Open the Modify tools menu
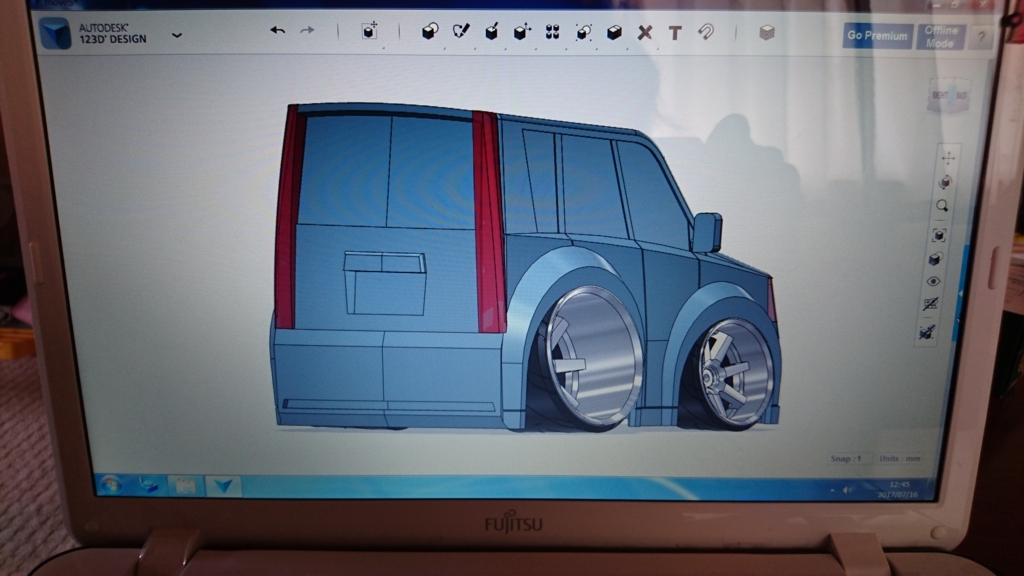The height and width of the screenshot is (576, 1024). [522, 31]
